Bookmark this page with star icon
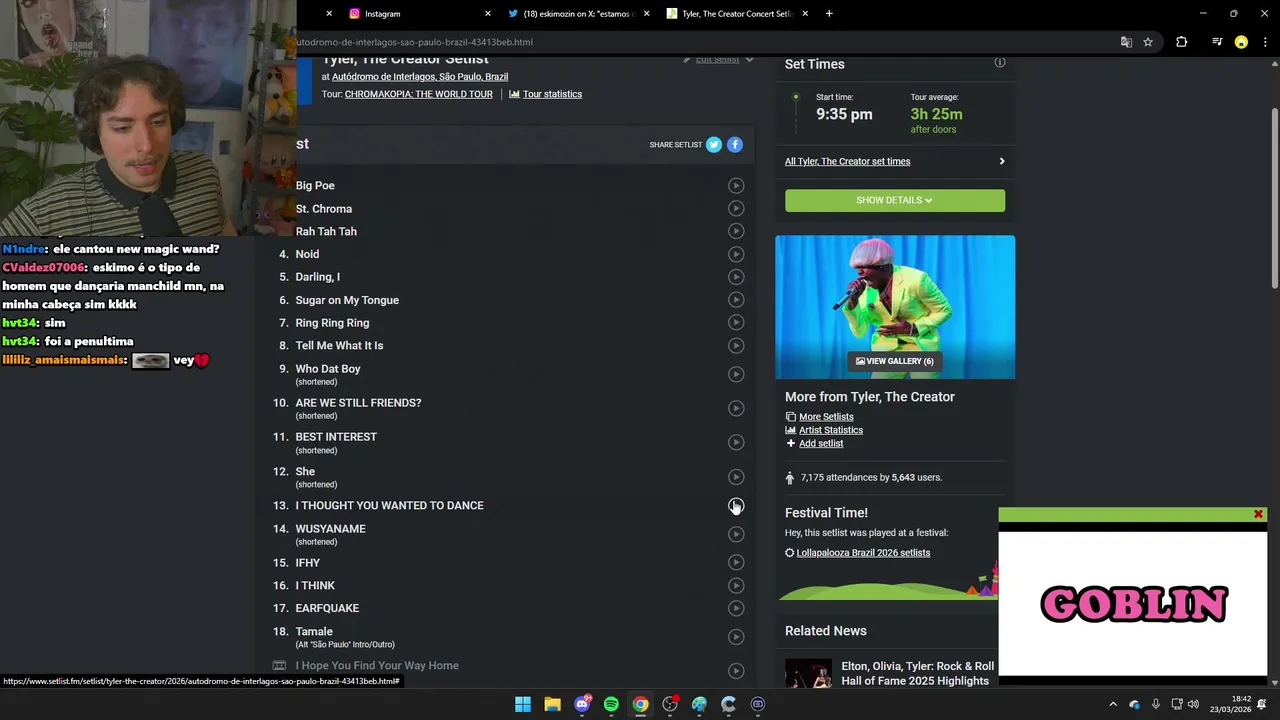This screenshot has height=720, width=1280. click(1148, 42)
